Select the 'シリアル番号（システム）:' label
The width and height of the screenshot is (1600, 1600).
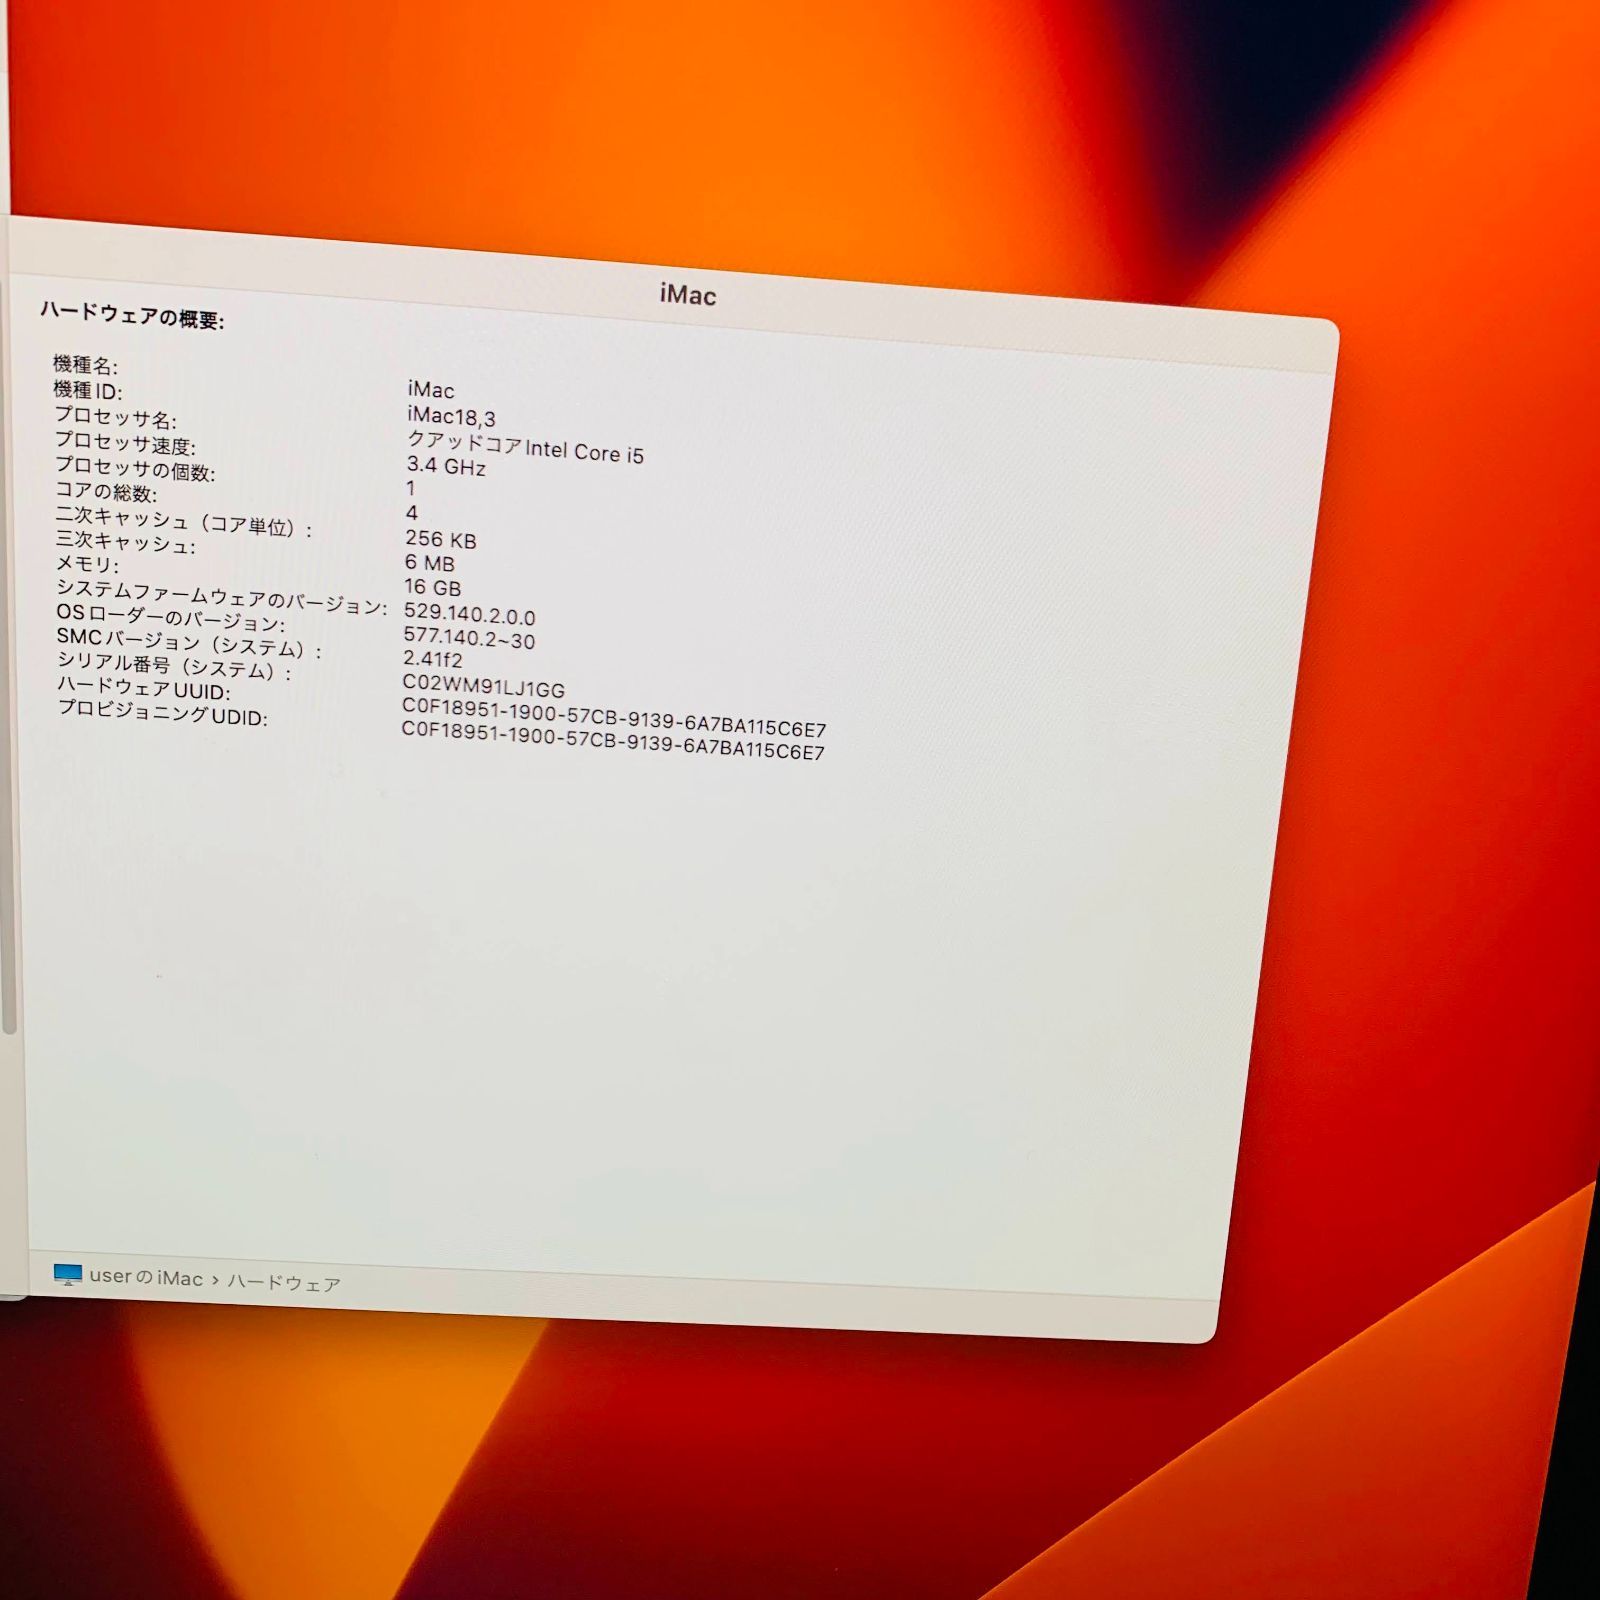pos(173,665)
